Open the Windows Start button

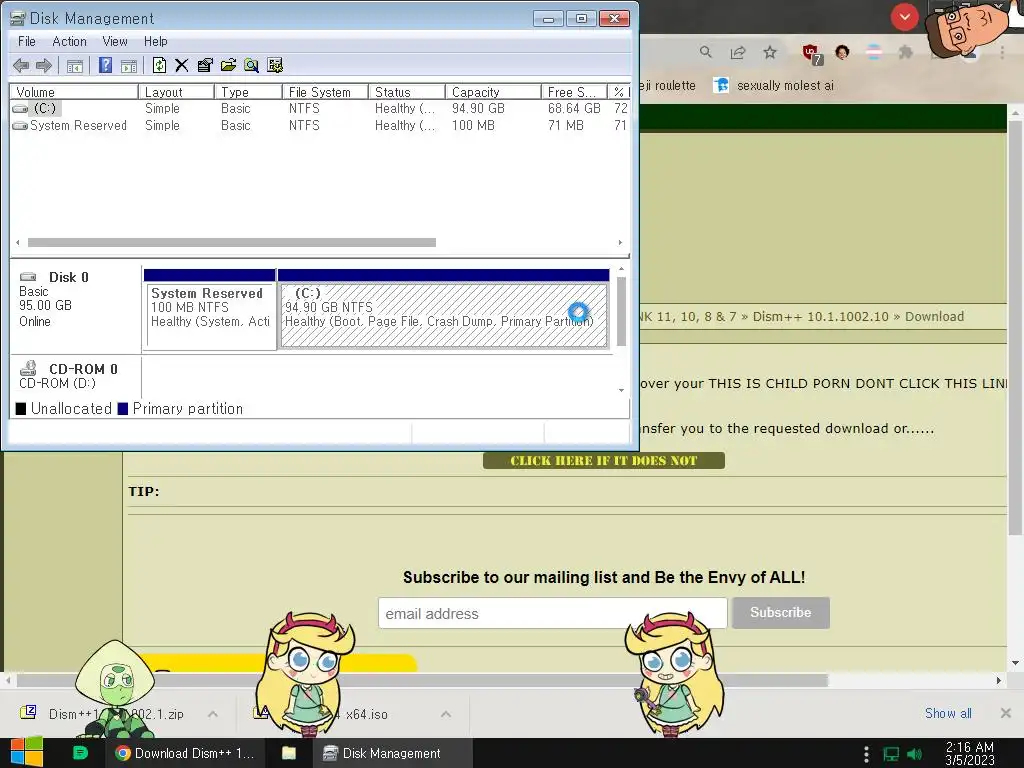click(26, 752)
